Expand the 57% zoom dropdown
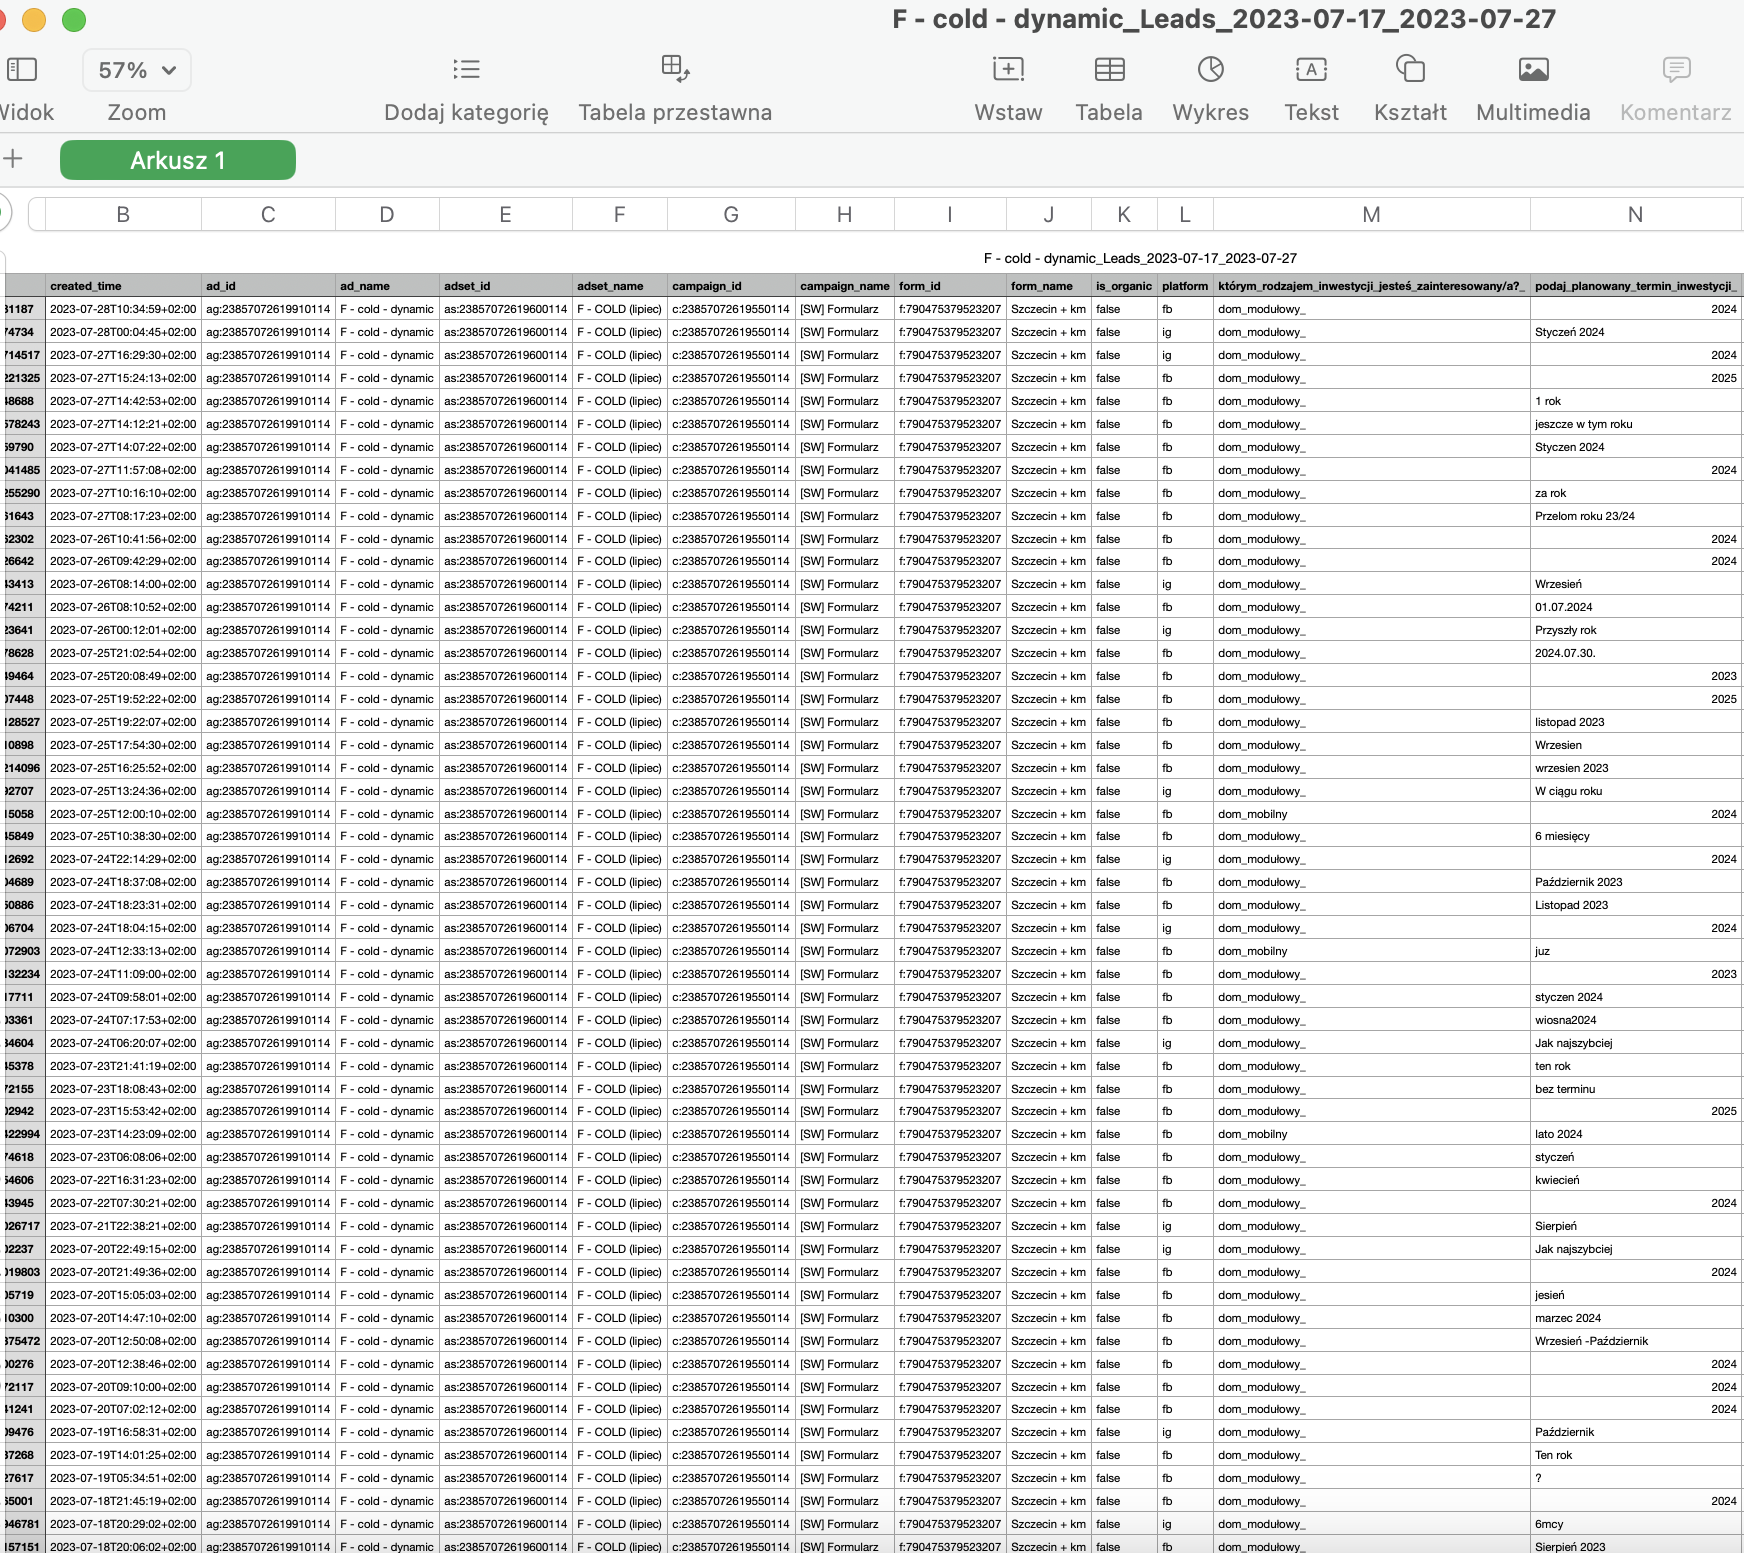This screenshot has height=1553, width=1744. point(137,70)
